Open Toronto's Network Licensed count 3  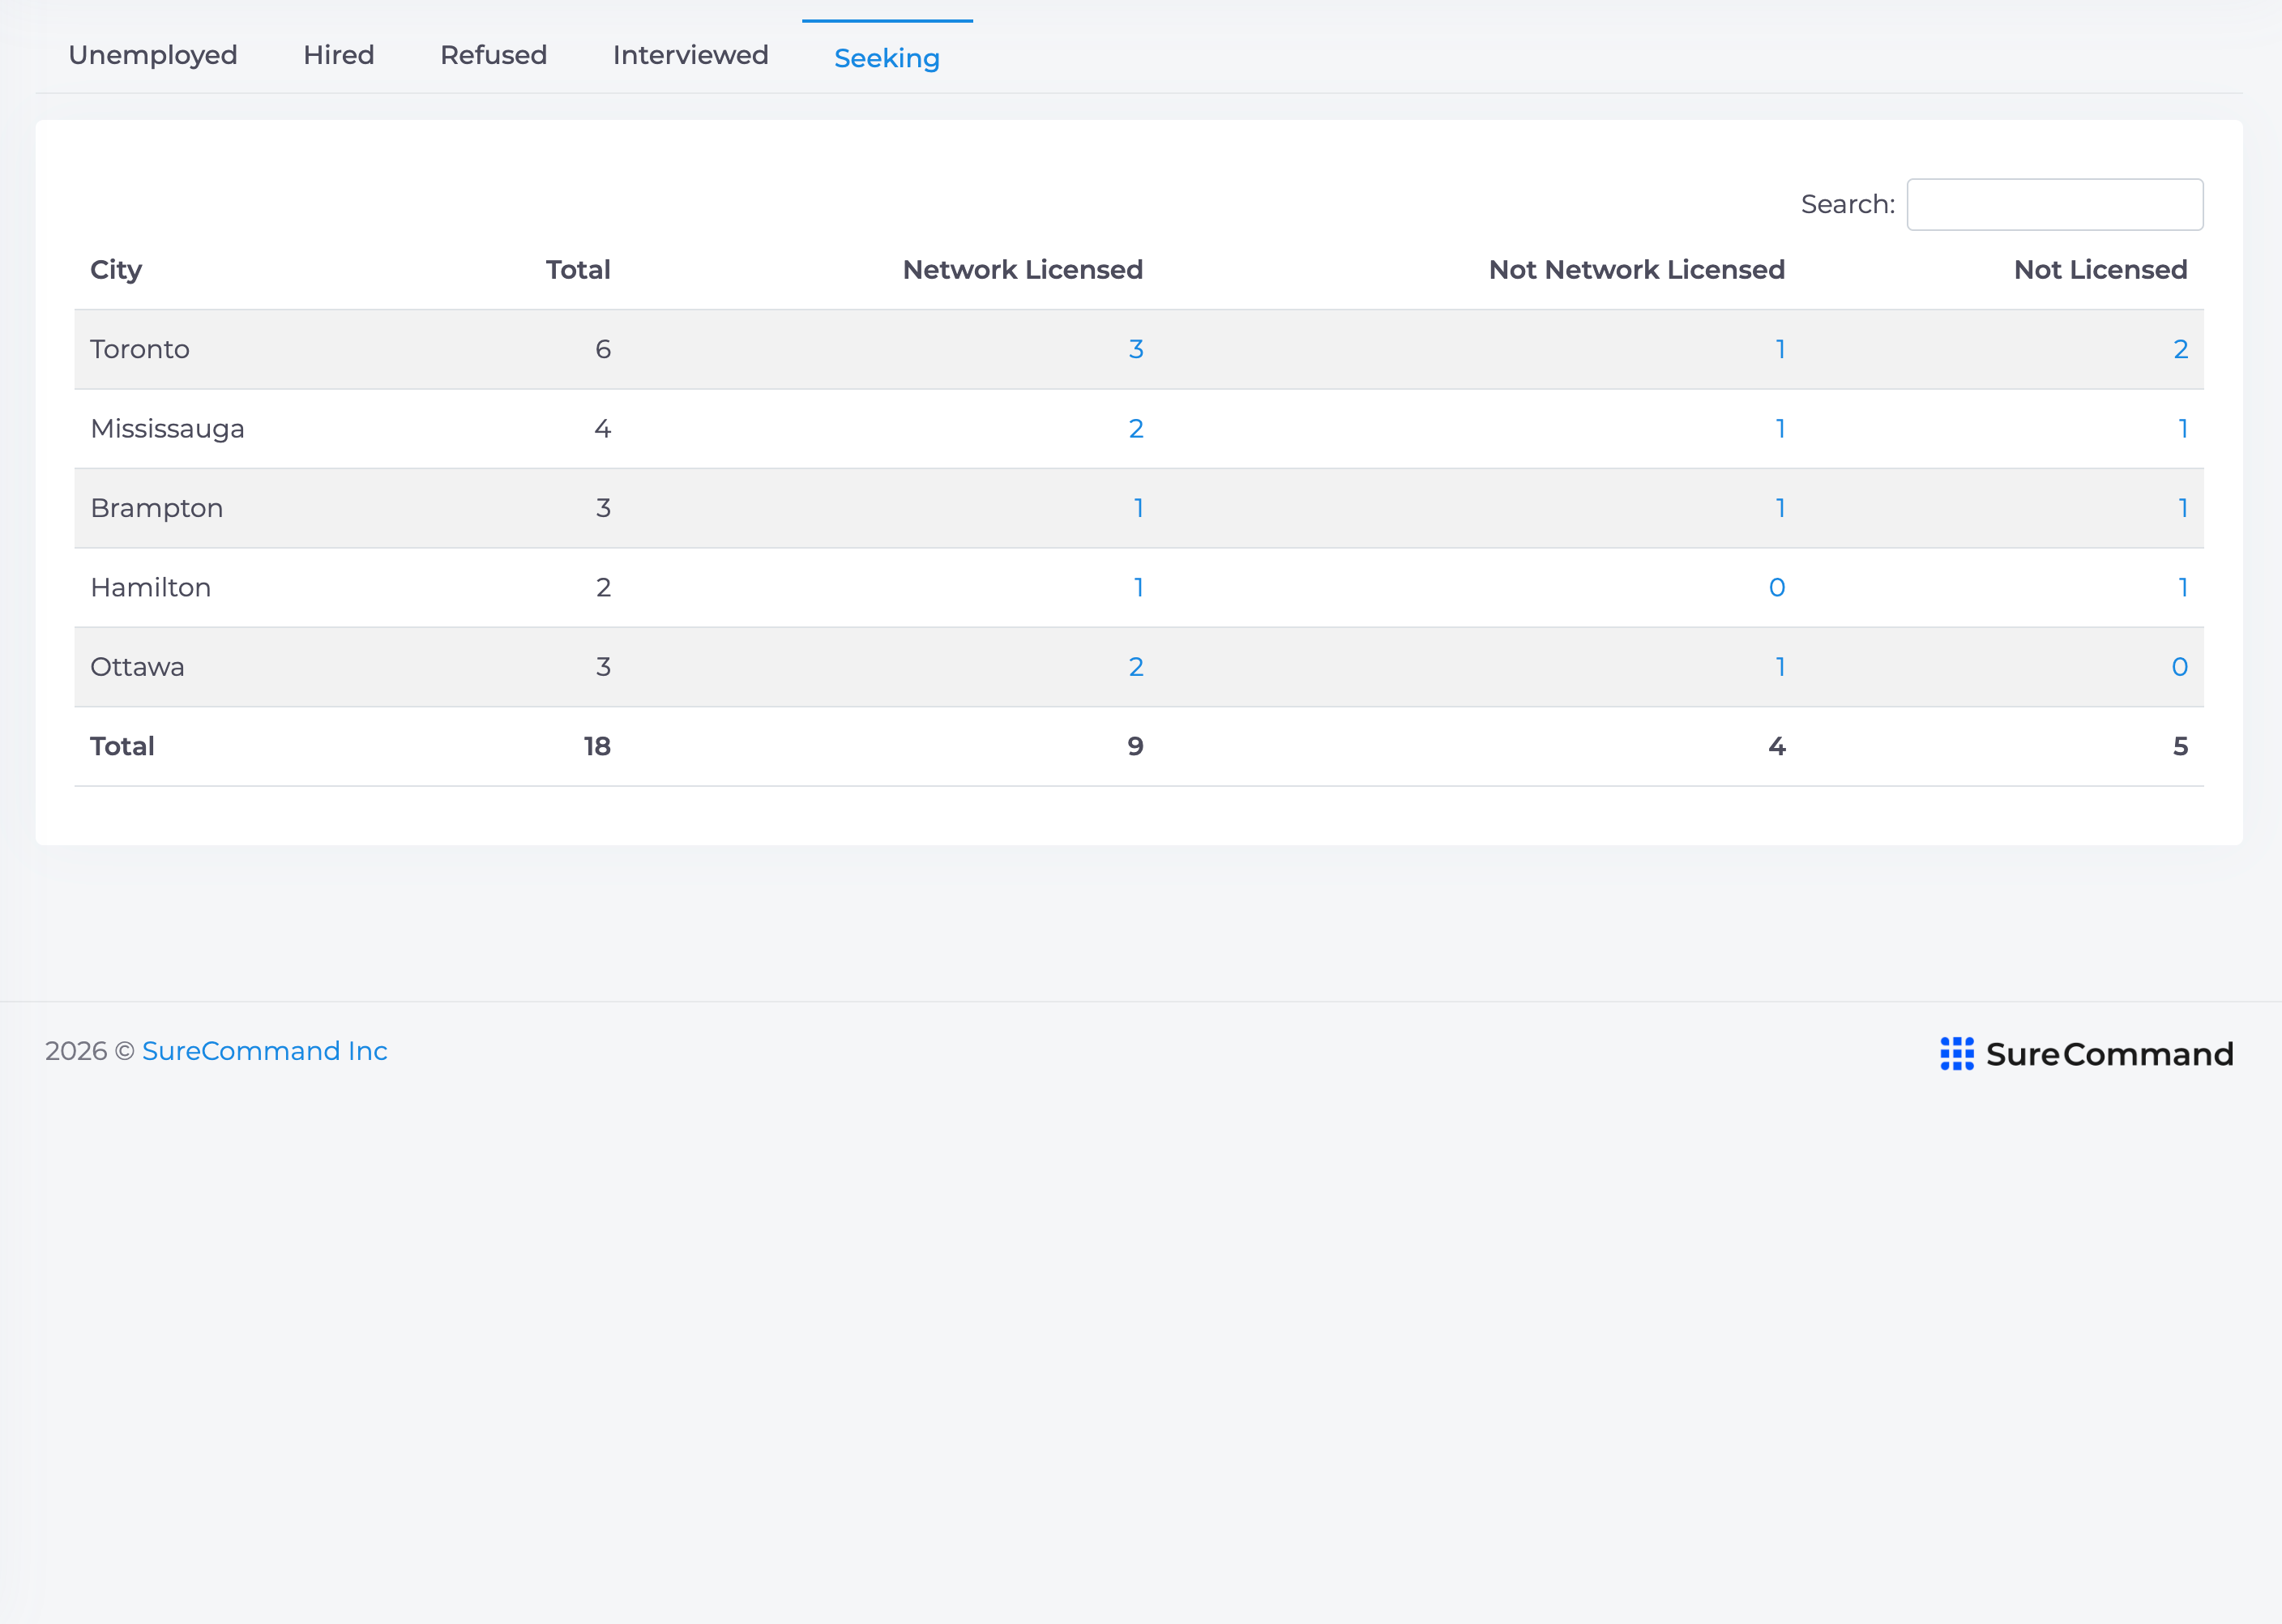(x=1136, y=349)
